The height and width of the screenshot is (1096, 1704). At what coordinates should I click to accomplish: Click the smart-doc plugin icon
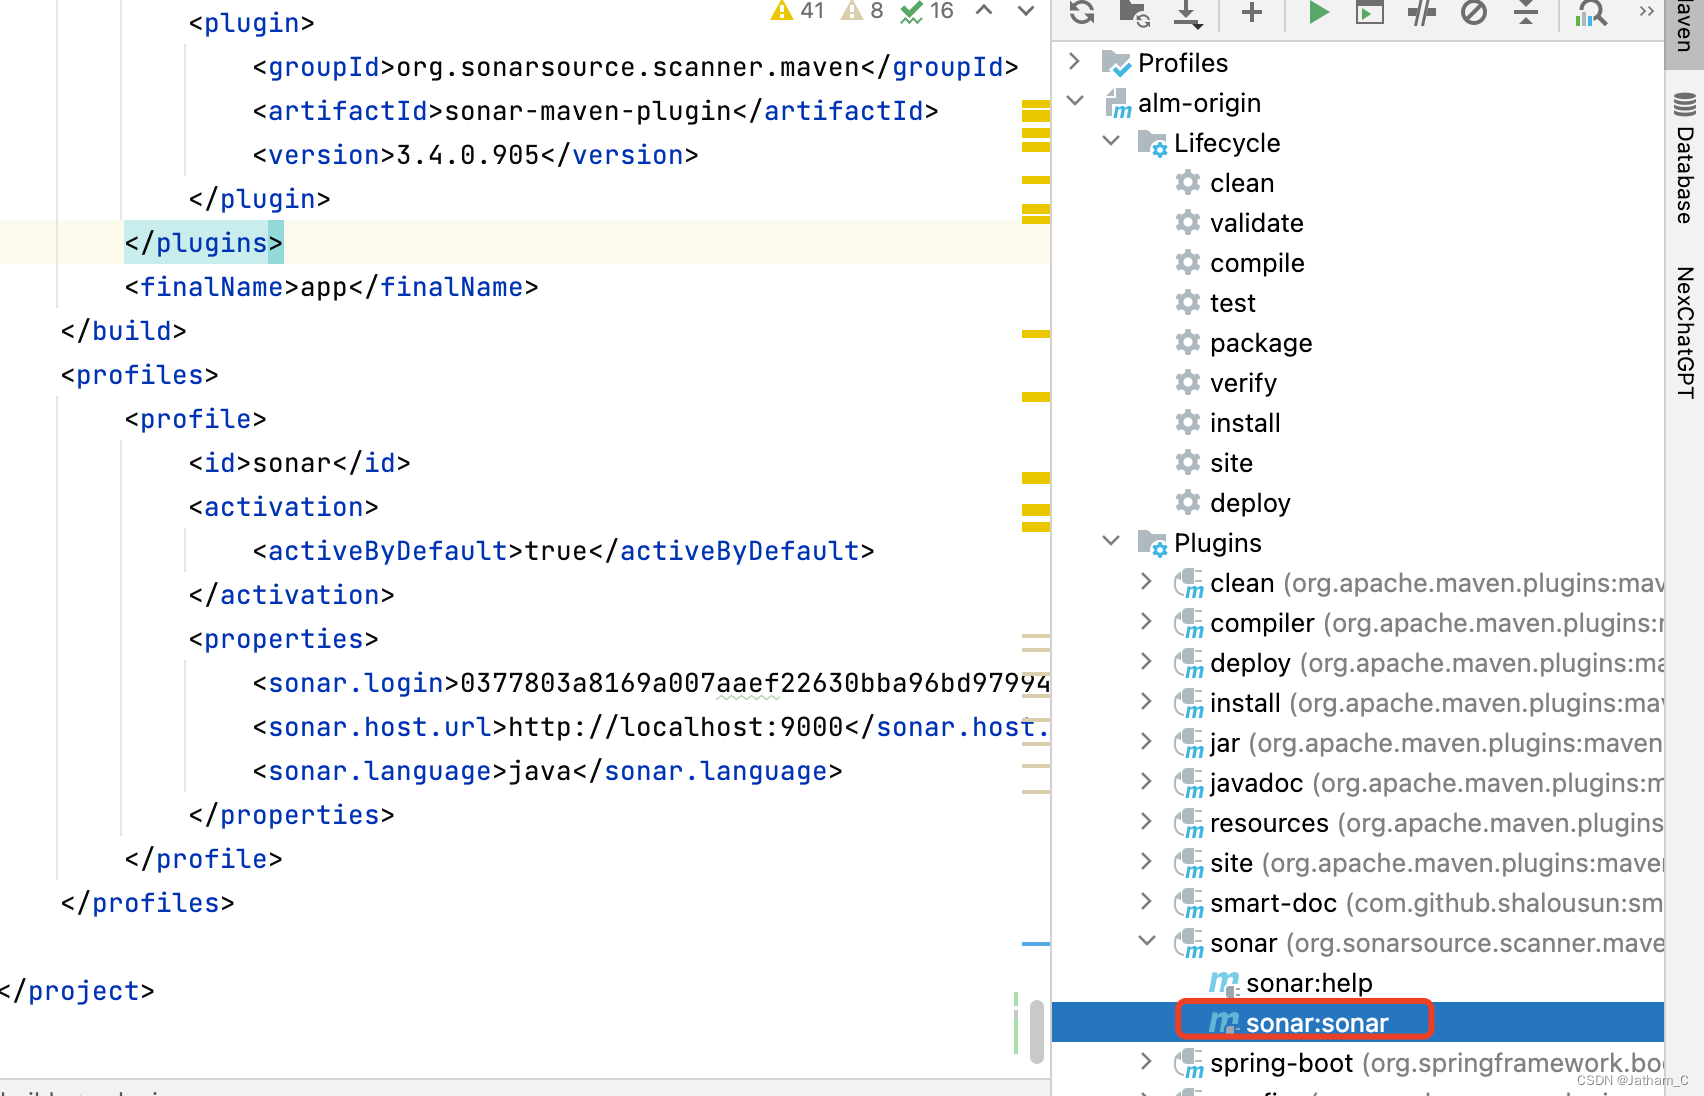[1189, 903]
